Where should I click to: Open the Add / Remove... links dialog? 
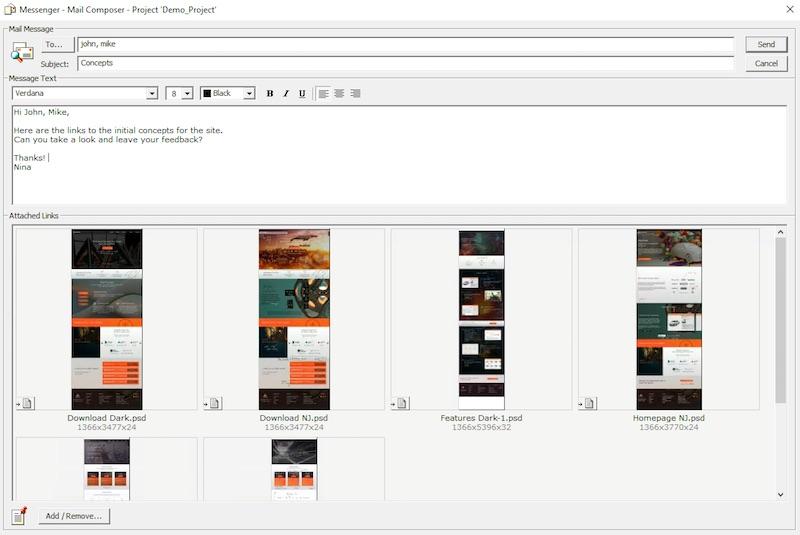tap(75, 516)
